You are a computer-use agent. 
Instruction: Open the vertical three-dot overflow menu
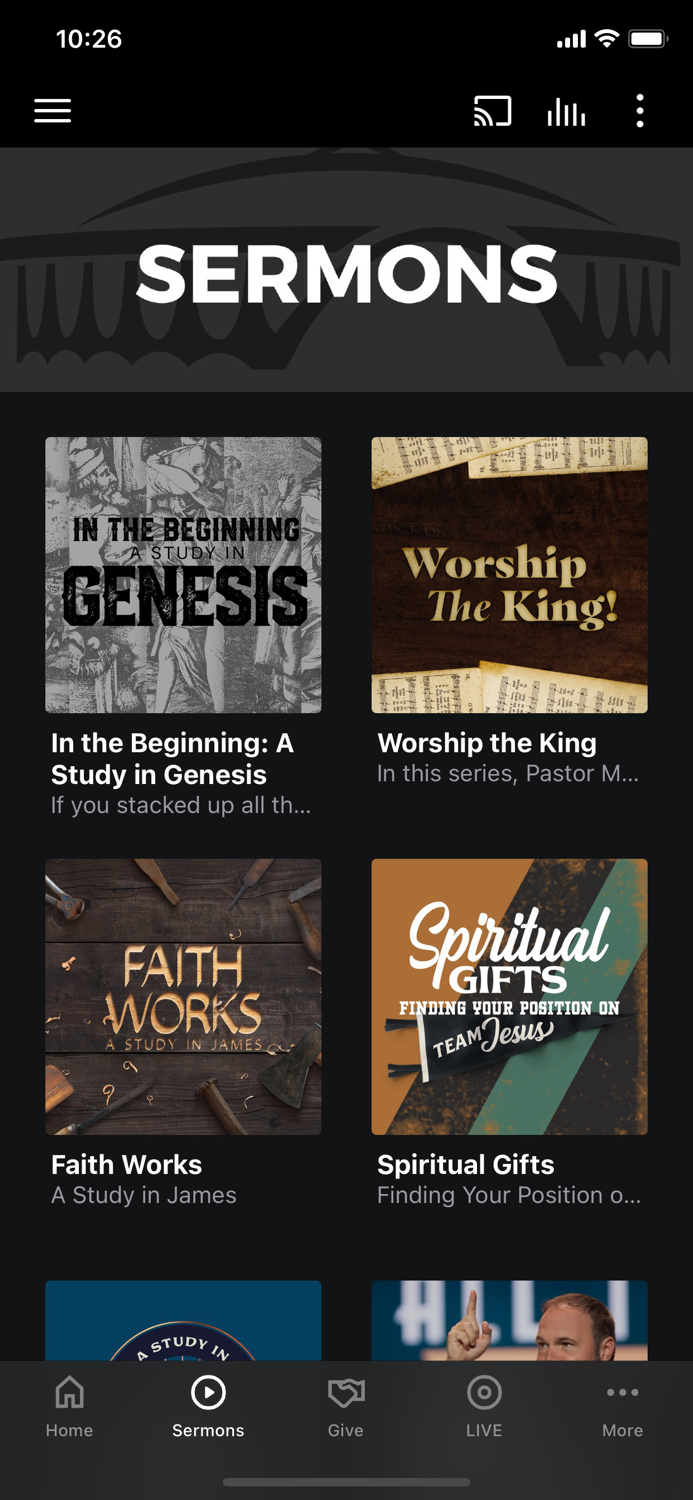coord(640,111)
